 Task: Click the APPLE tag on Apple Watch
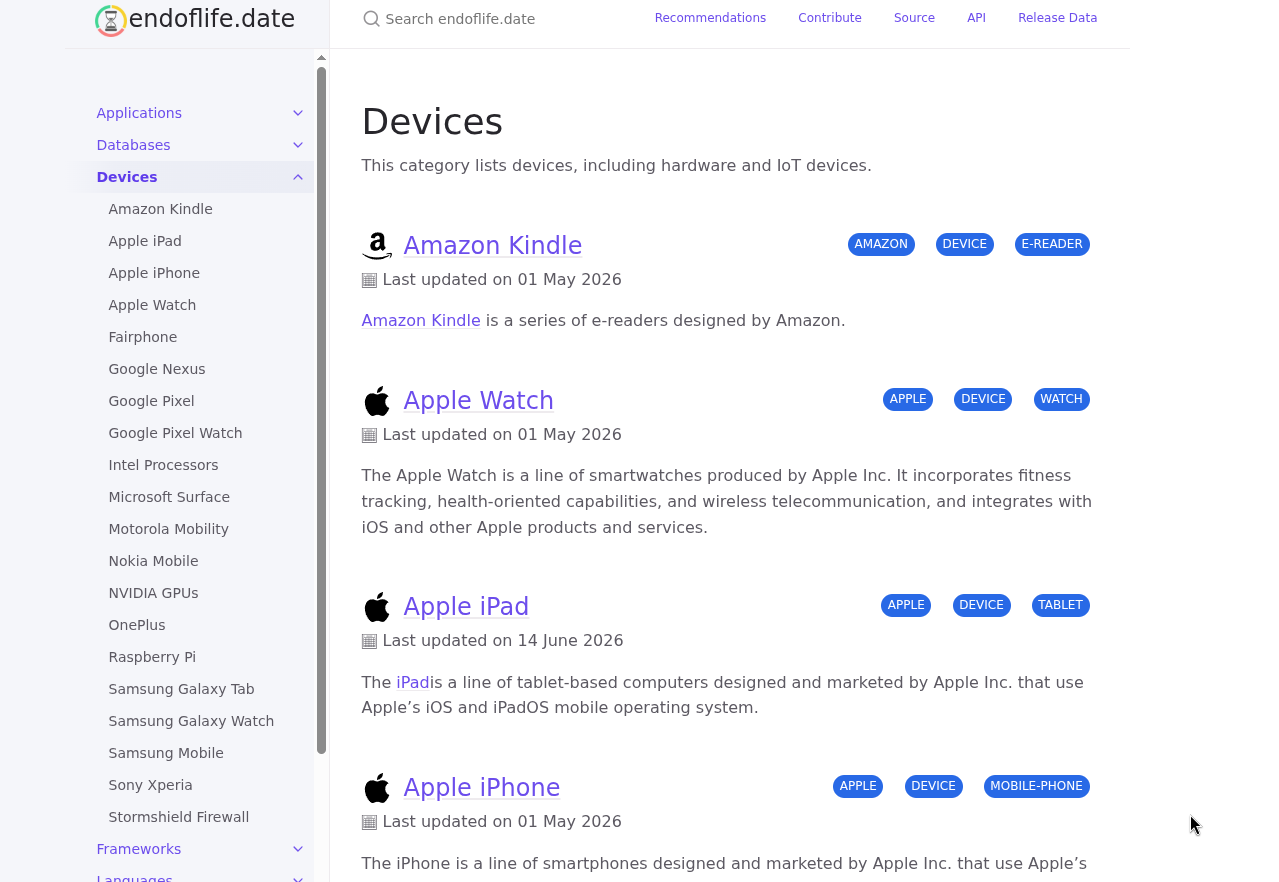[908, 399]
